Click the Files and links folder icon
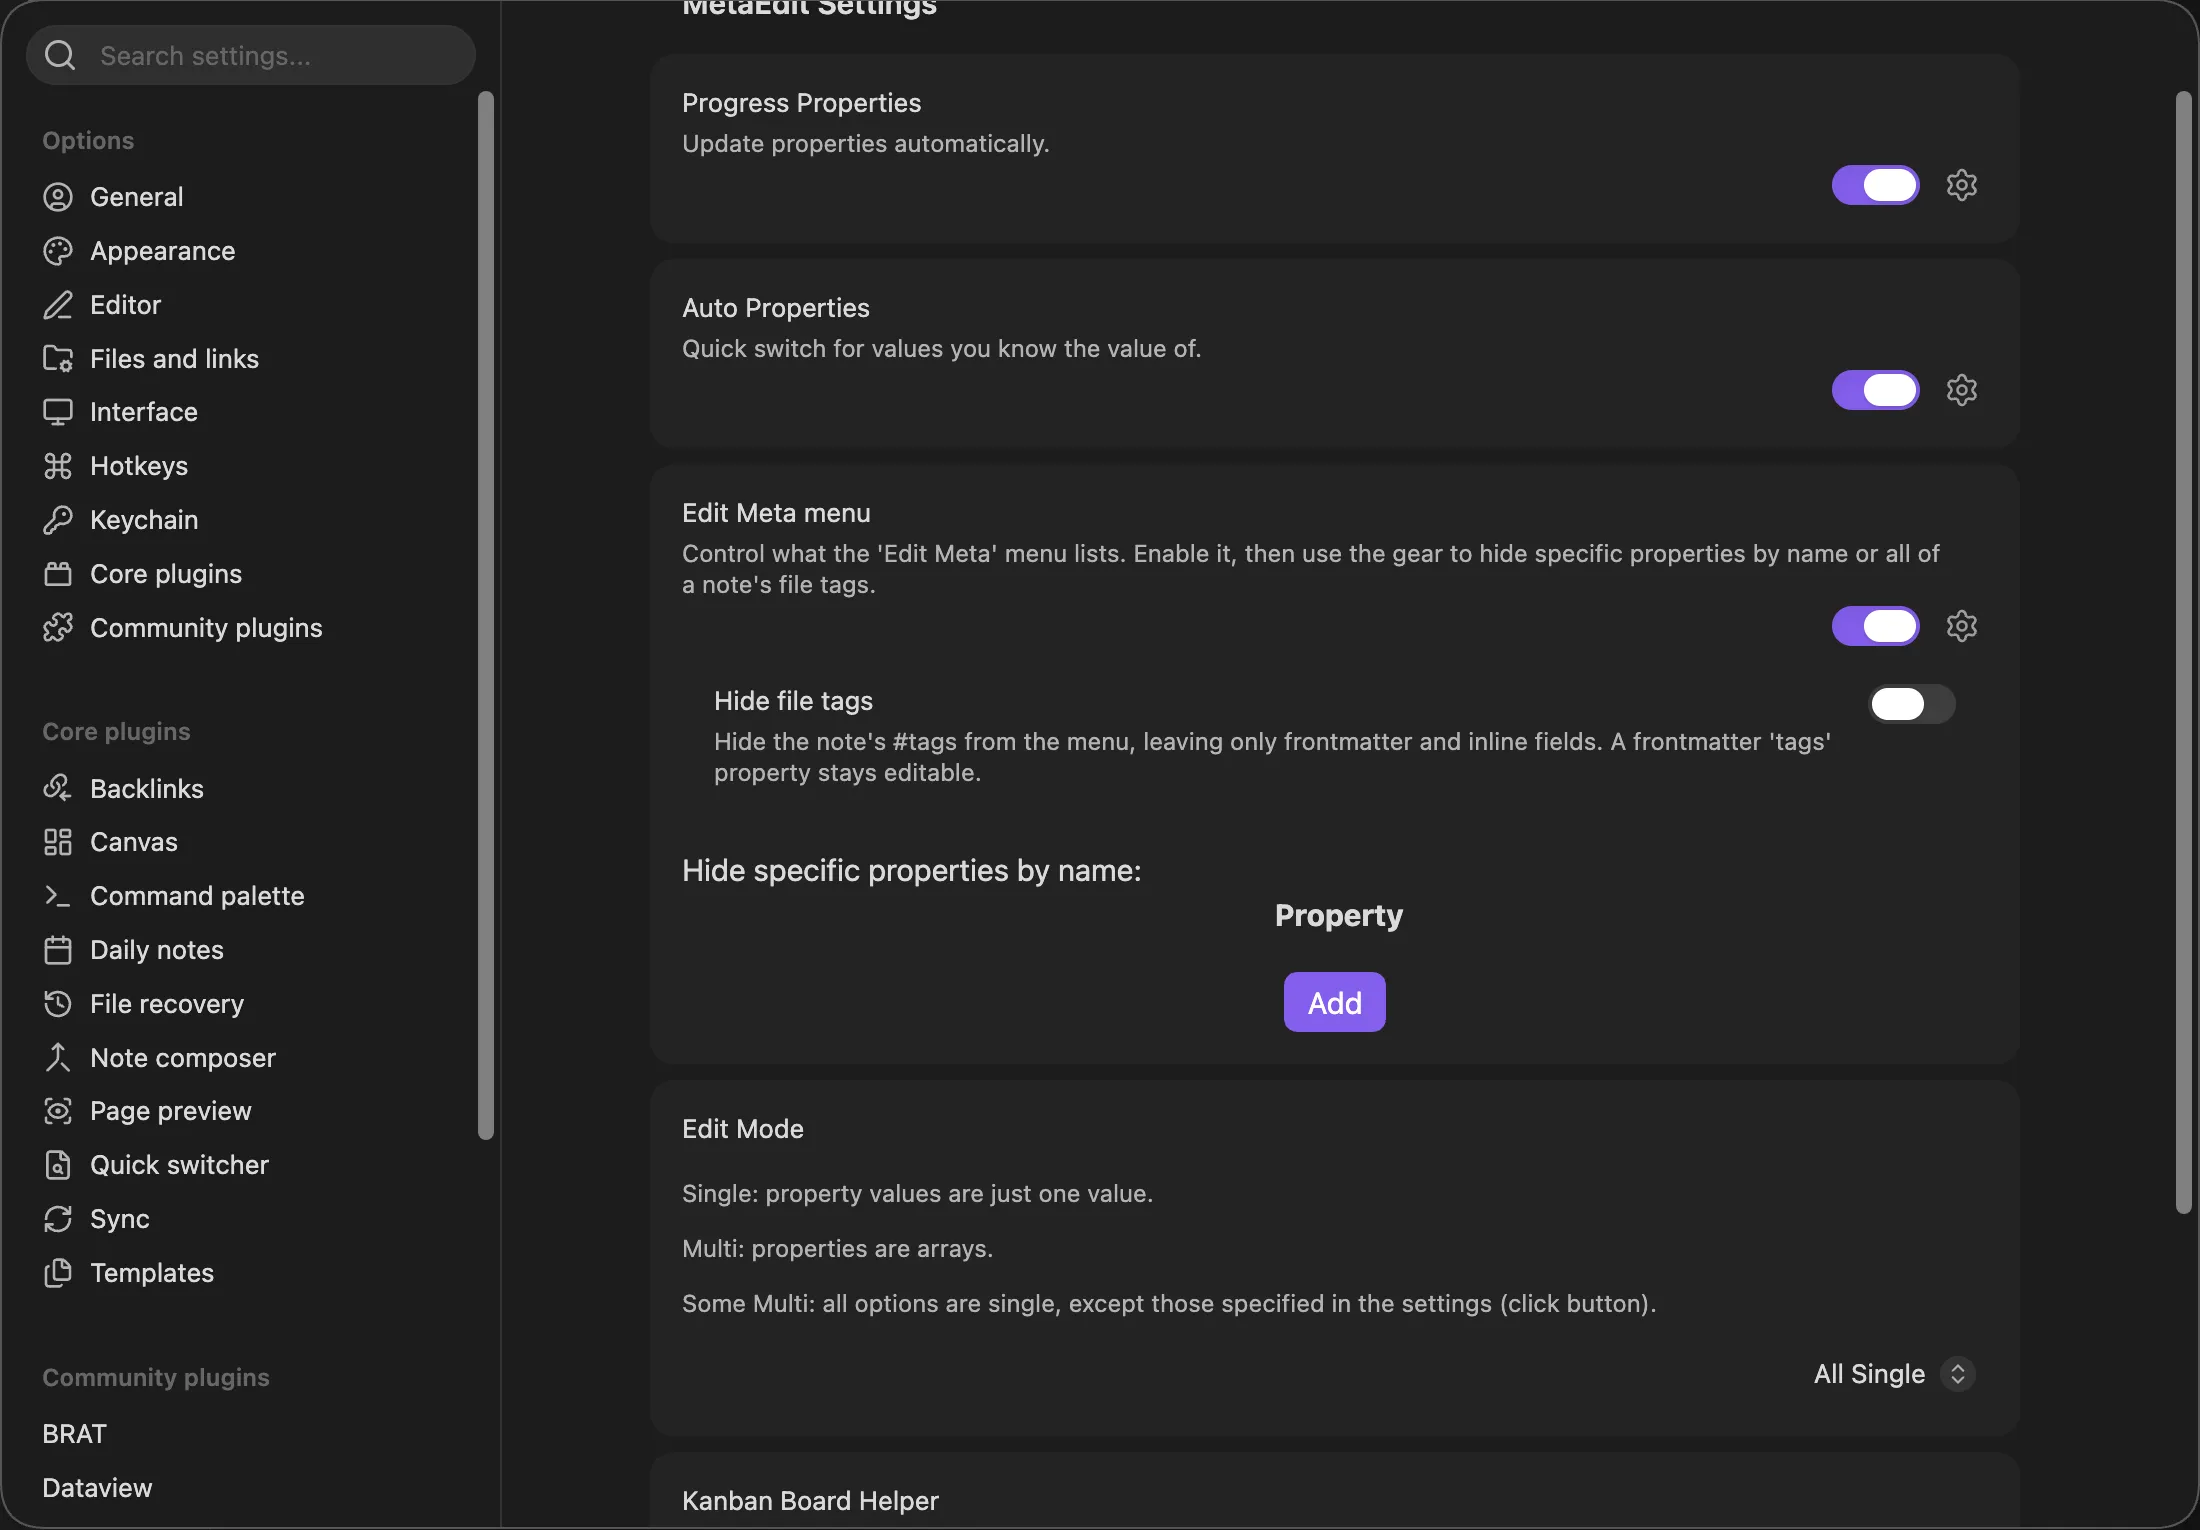Image resolution: width=2200 pixels, height=1530 pixels. pos(58,358)
